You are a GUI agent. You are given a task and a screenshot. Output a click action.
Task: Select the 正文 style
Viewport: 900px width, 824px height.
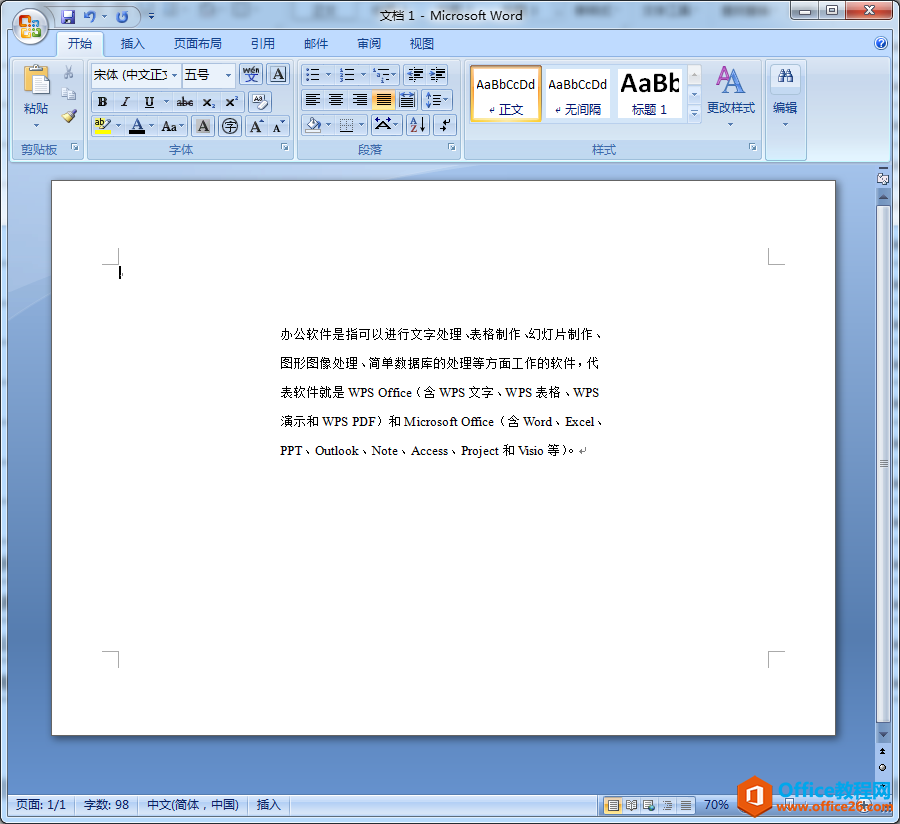[x=506, y=94]
